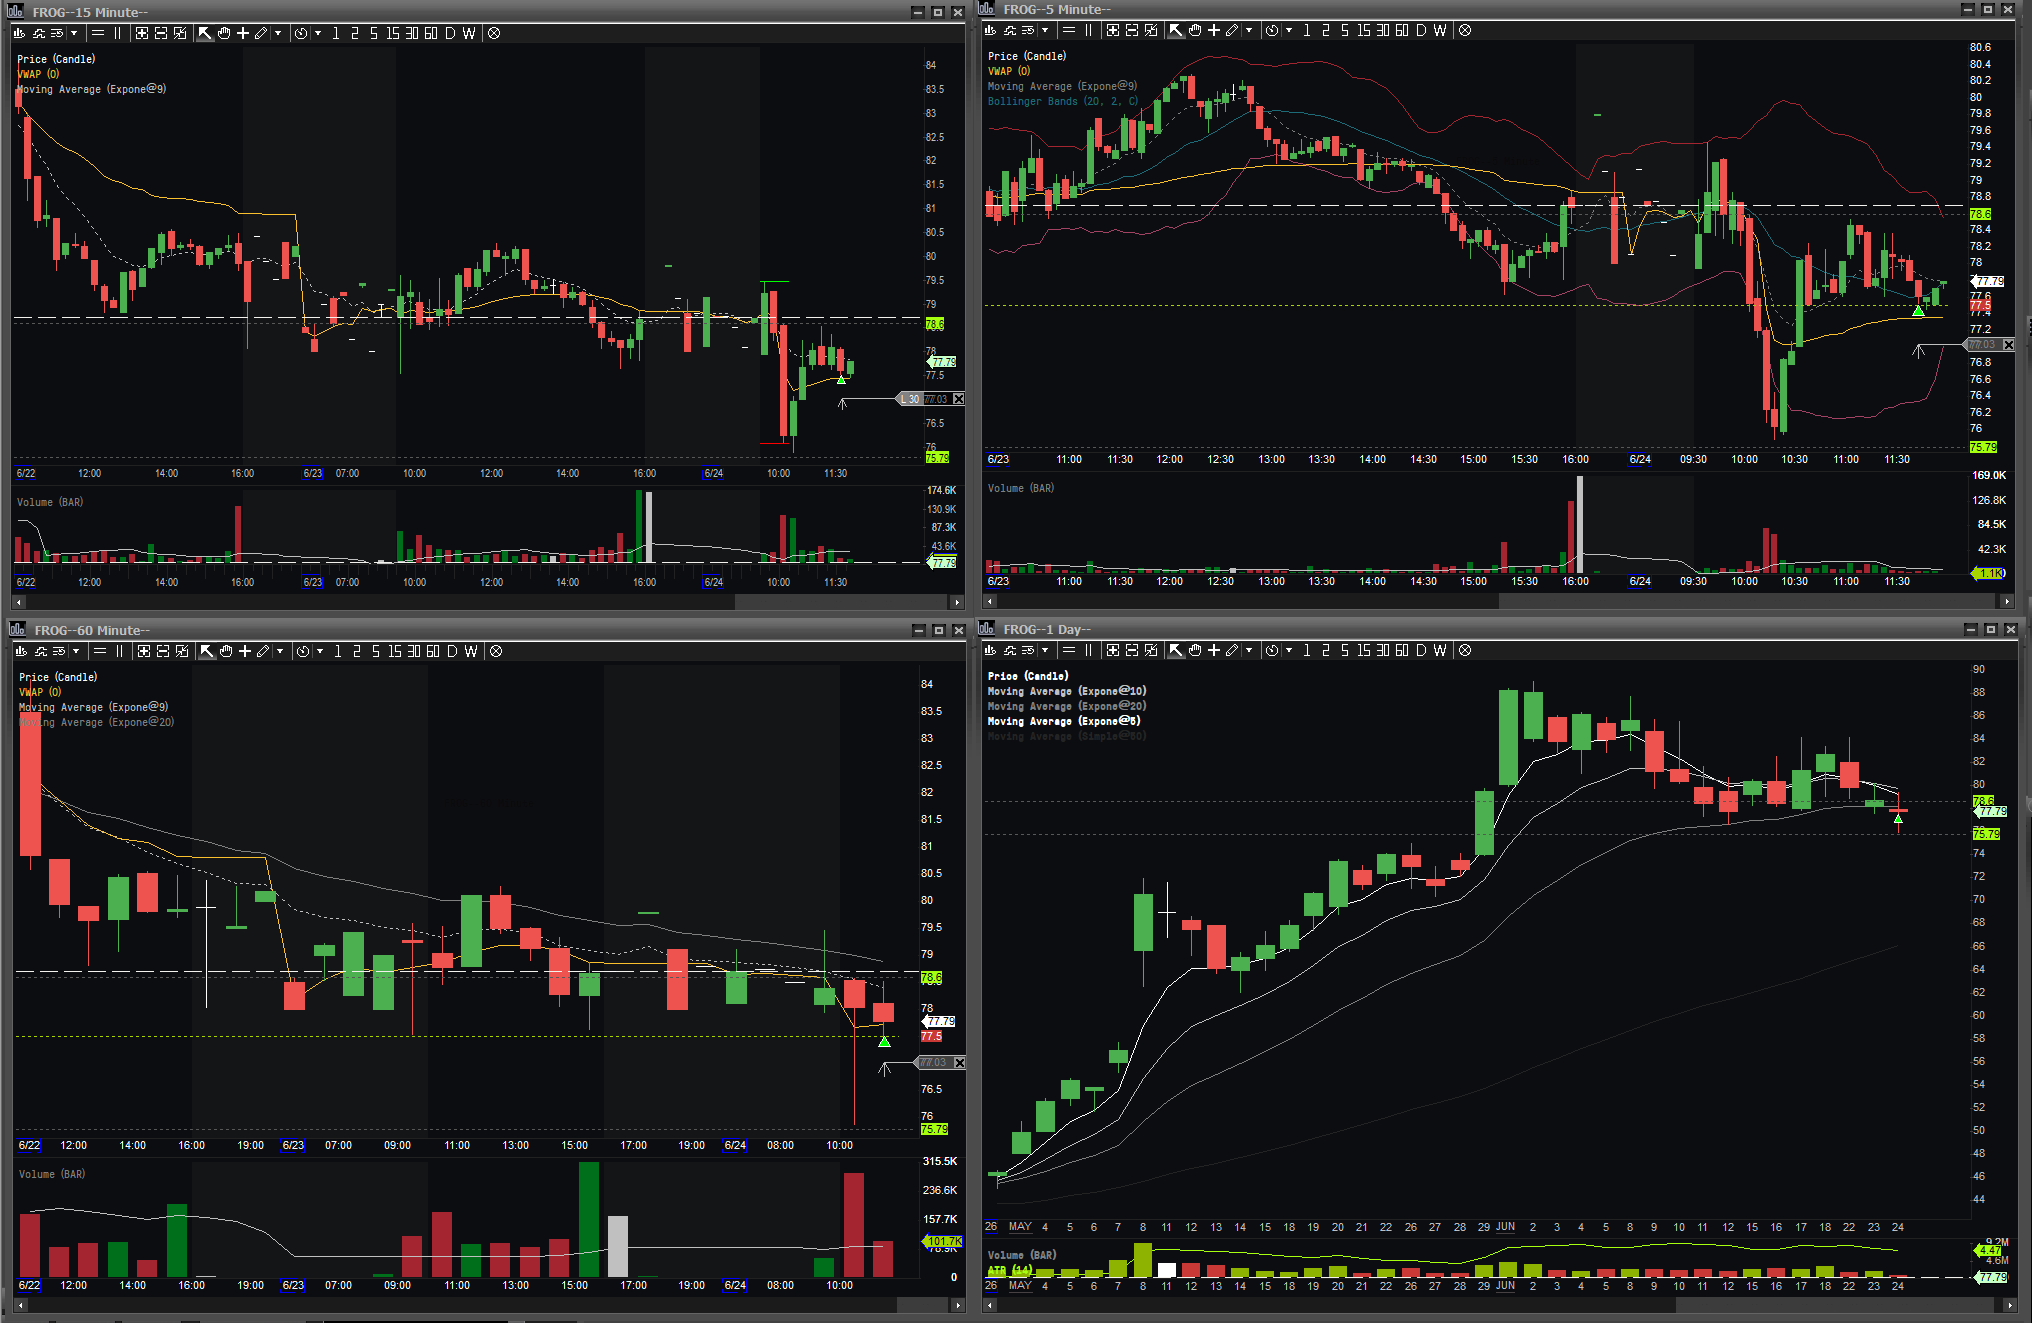Zoom in on the 1 Day chart
Viewport: 2032px width, 1323px height.
click(x=1112, y=650)
